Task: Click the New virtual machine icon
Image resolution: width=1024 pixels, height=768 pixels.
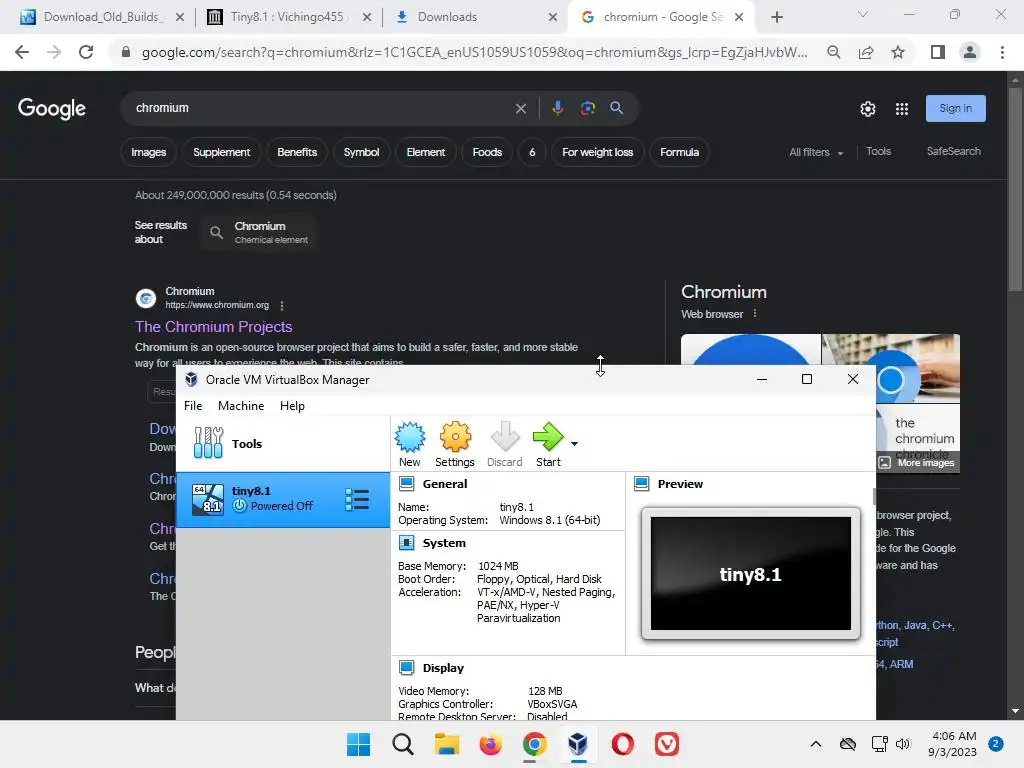Action: point(409,445)
